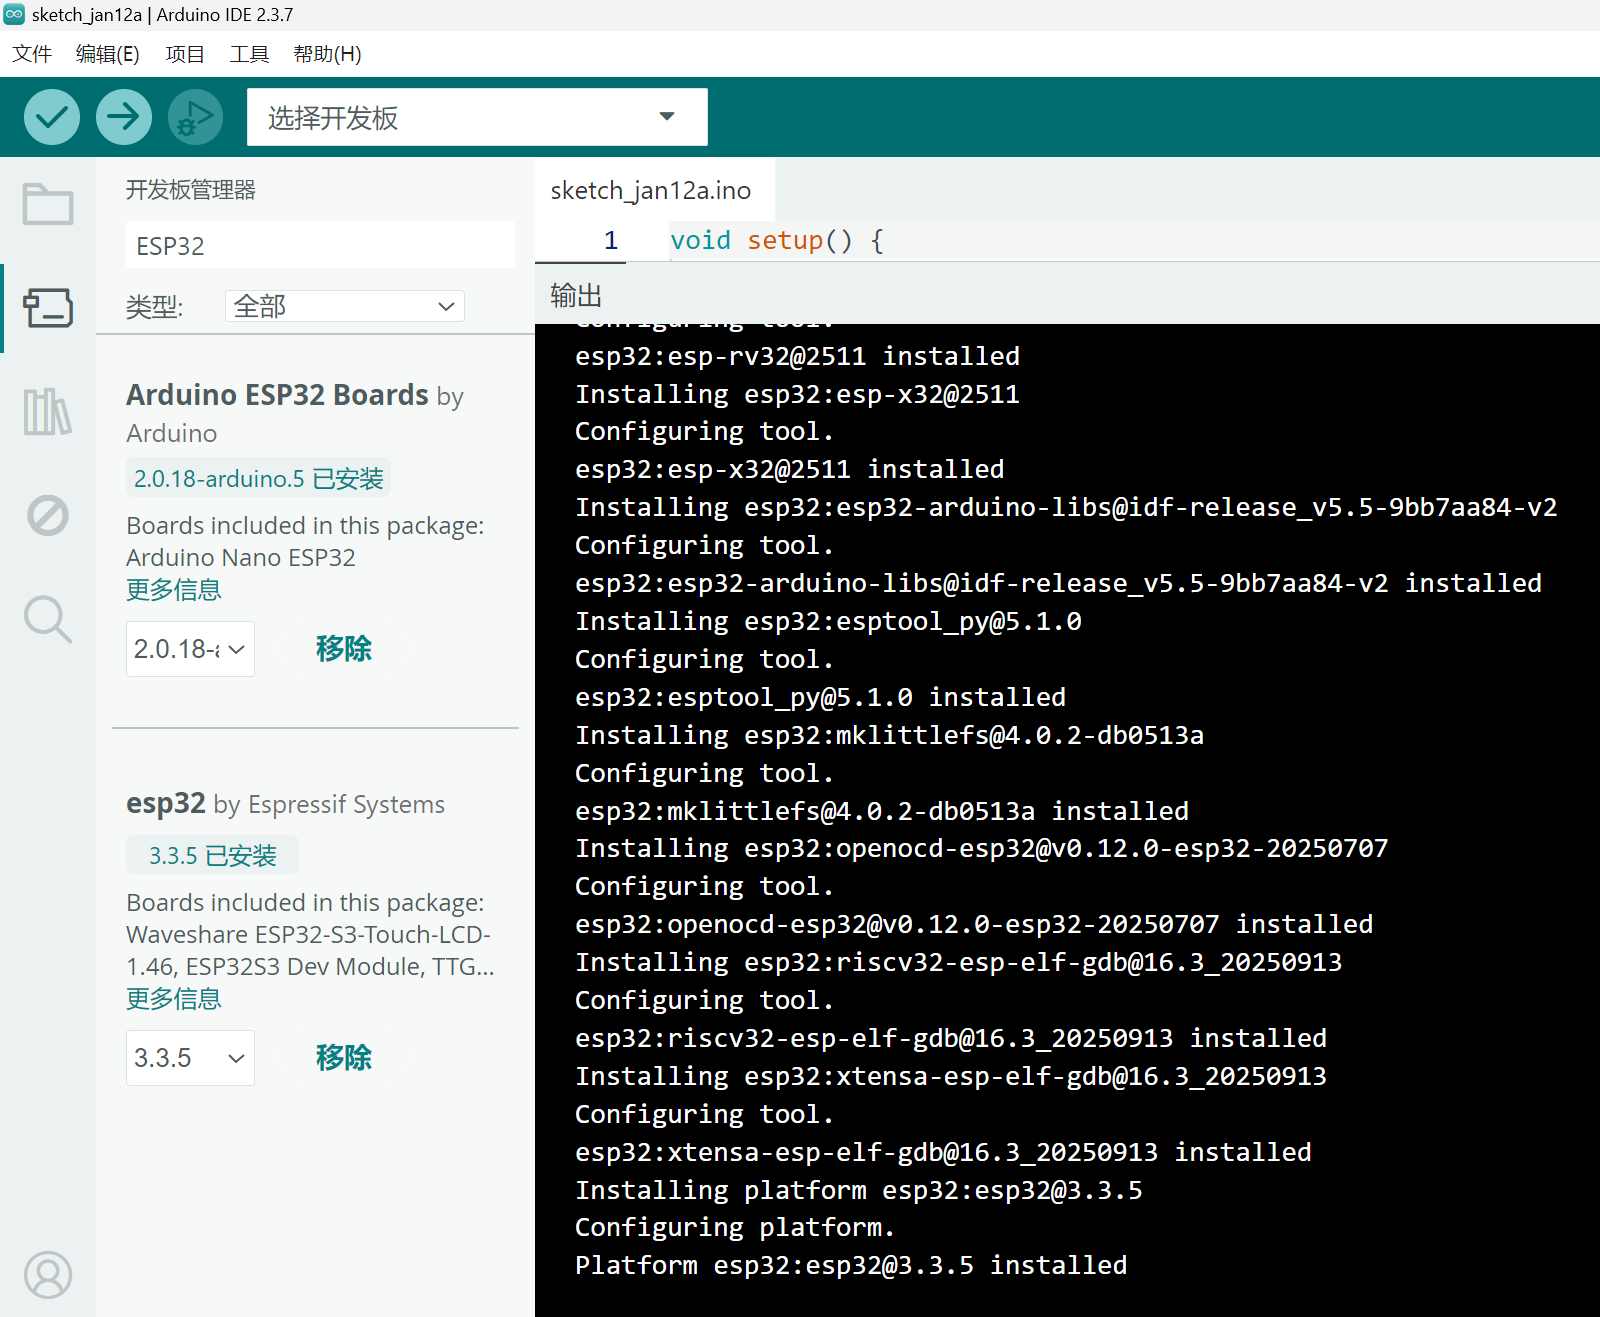Click the ESP32 boards search field
The height and width of the screenshot is (1317, 1600).
coord(320,245)
